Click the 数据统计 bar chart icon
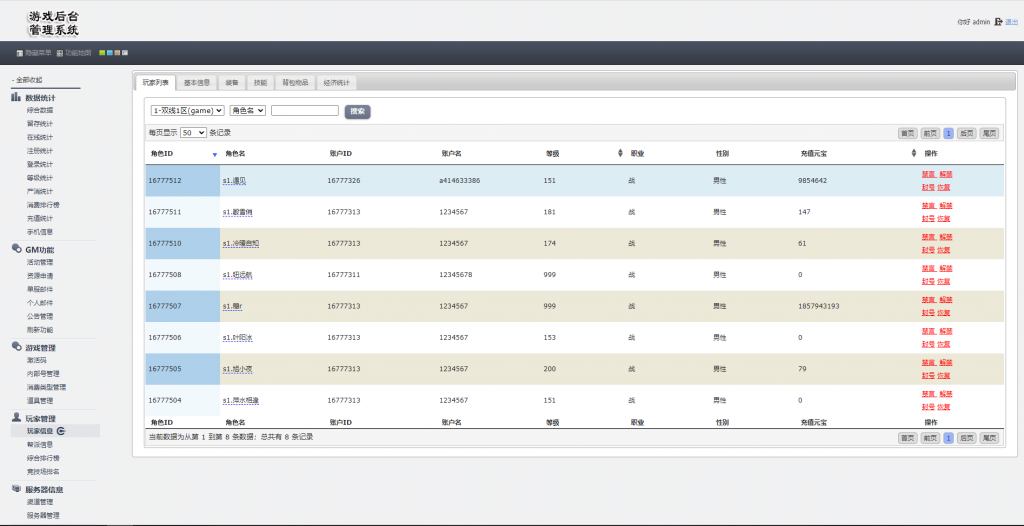 (x=16, y=97)
